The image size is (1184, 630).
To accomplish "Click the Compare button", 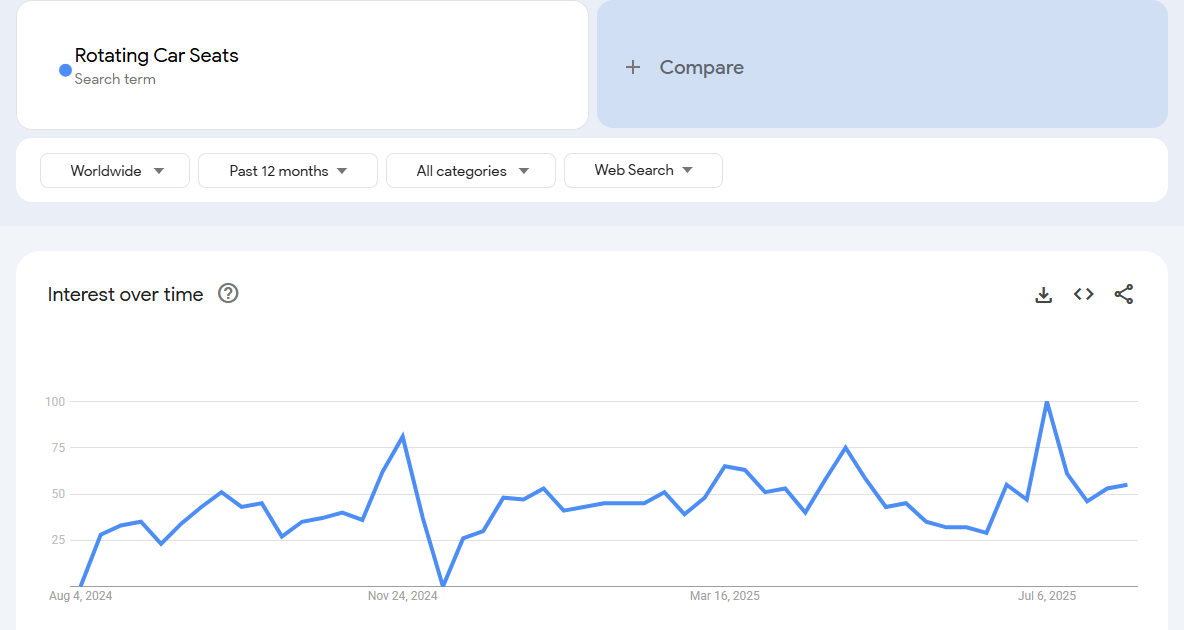I will [x=700, y=68].
